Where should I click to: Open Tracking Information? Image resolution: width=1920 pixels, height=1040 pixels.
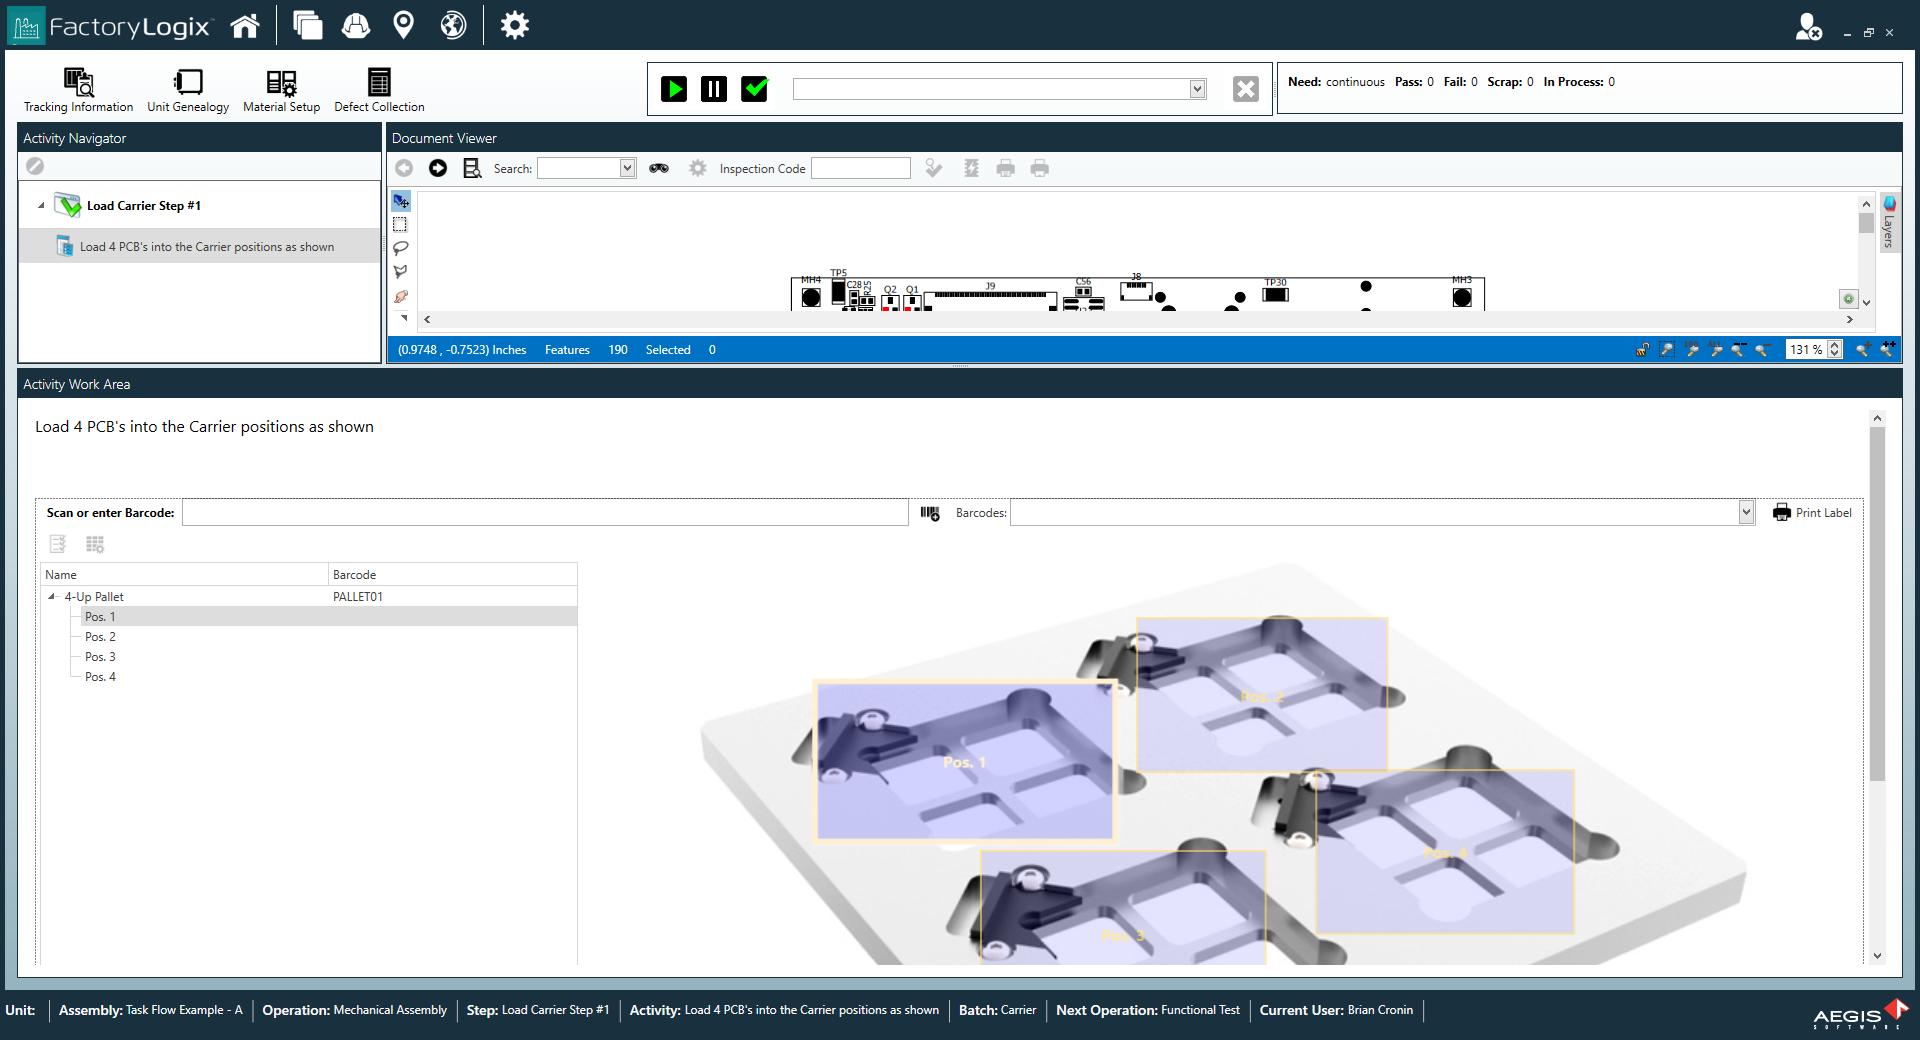coord(78,89)
